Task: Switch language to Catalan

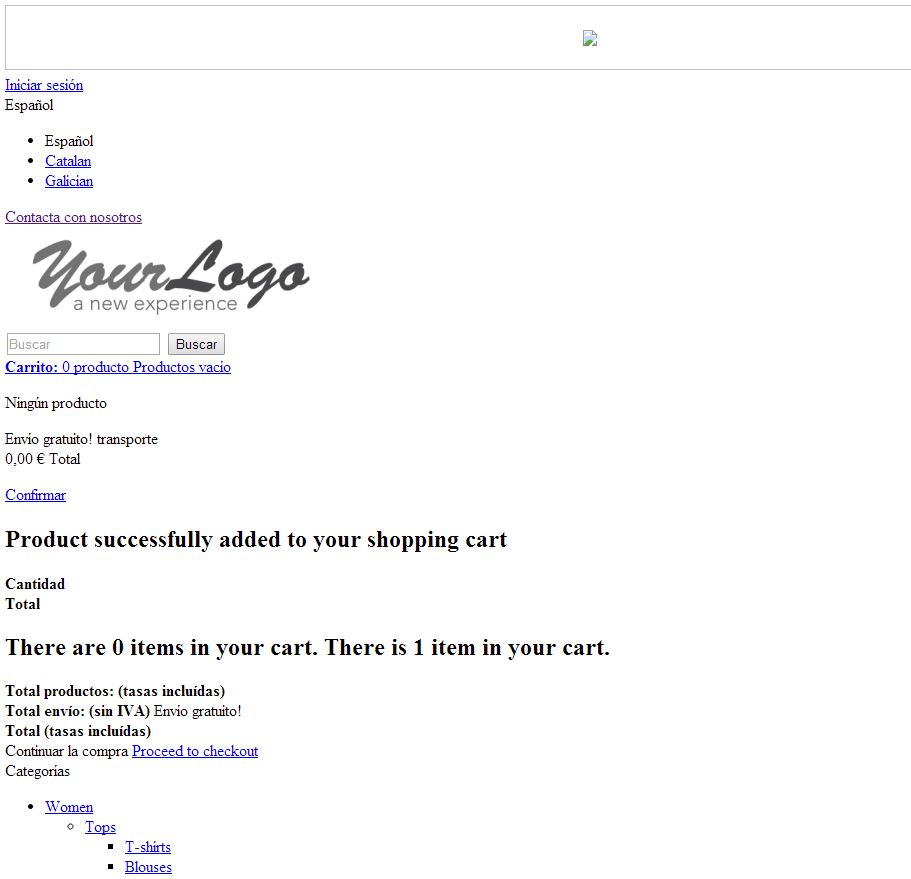Action: tap(68, 161)
